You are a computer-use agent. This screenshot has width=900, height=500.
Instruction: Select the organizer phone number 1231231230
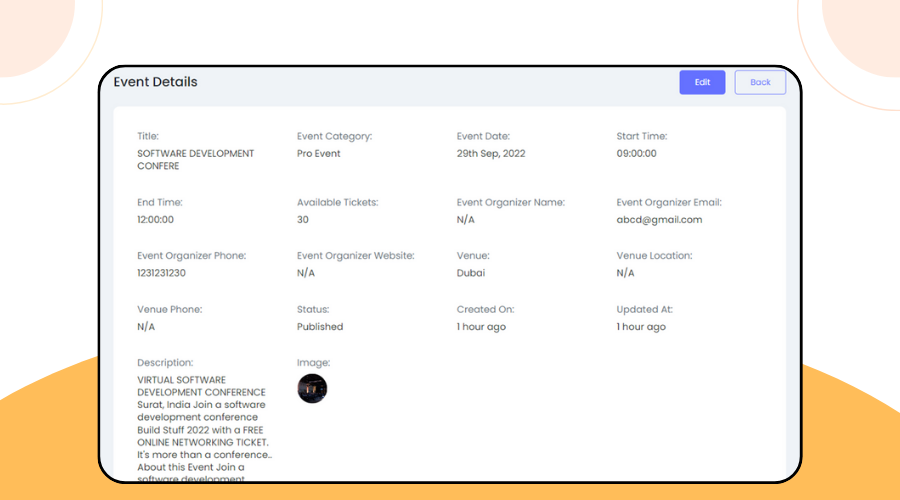coord(161,273)
